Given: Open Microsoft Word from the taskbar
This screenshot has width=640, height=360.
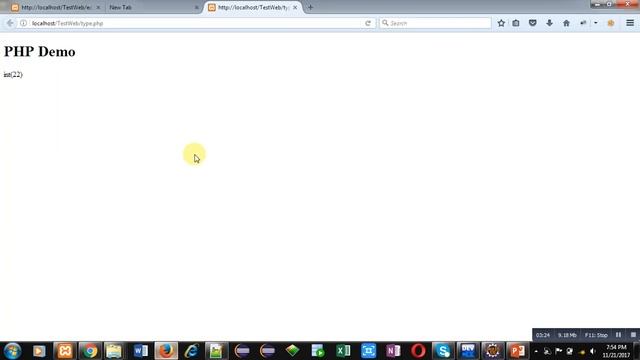Looking at the screenshot, I should [x=140, y=351].
